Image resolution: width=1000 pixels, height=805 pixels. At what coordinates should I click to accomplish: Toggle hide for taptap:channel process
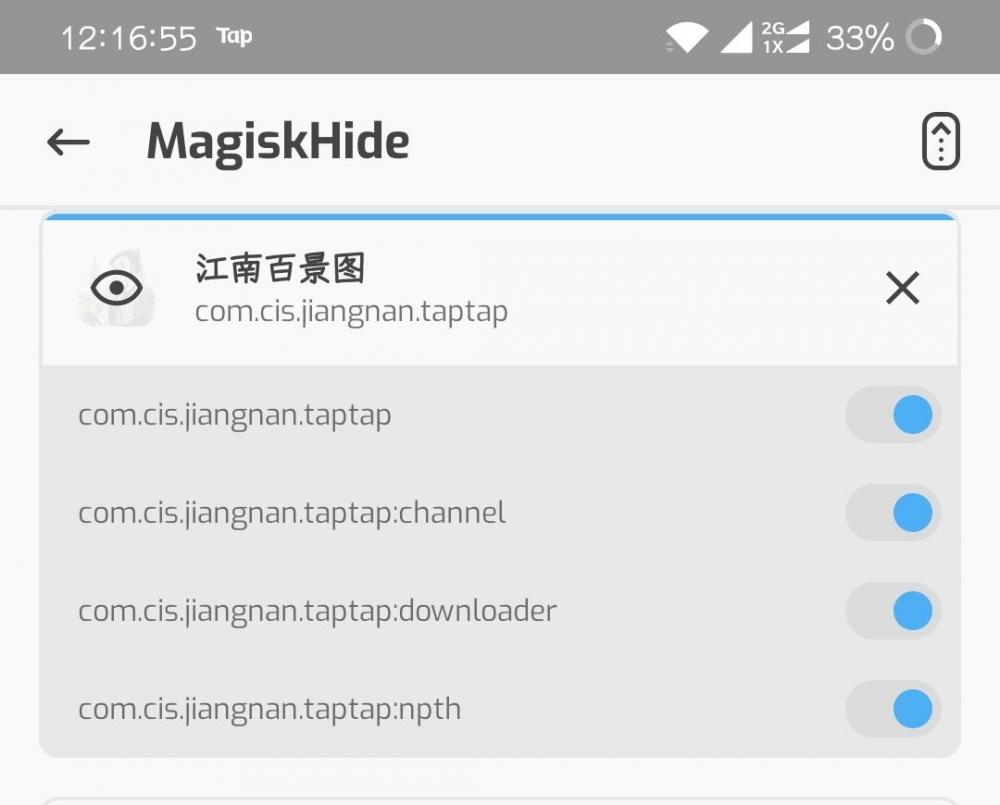[x=893, y=513]
